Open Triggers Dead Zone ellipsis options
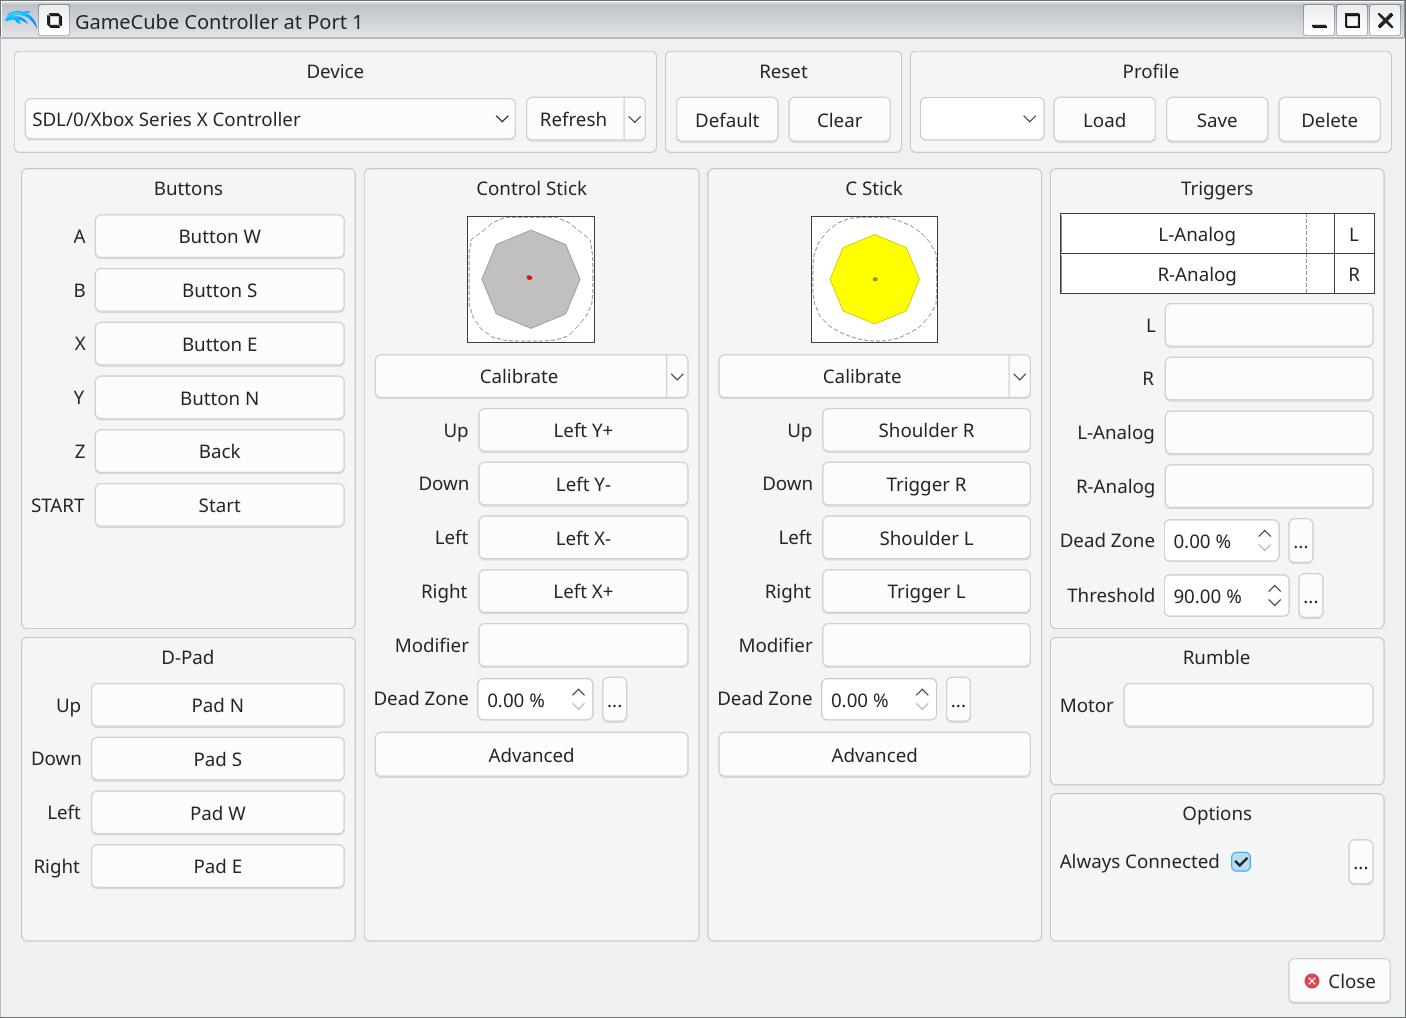This screenshot has height=1018, width=1406. [1301, 541]
